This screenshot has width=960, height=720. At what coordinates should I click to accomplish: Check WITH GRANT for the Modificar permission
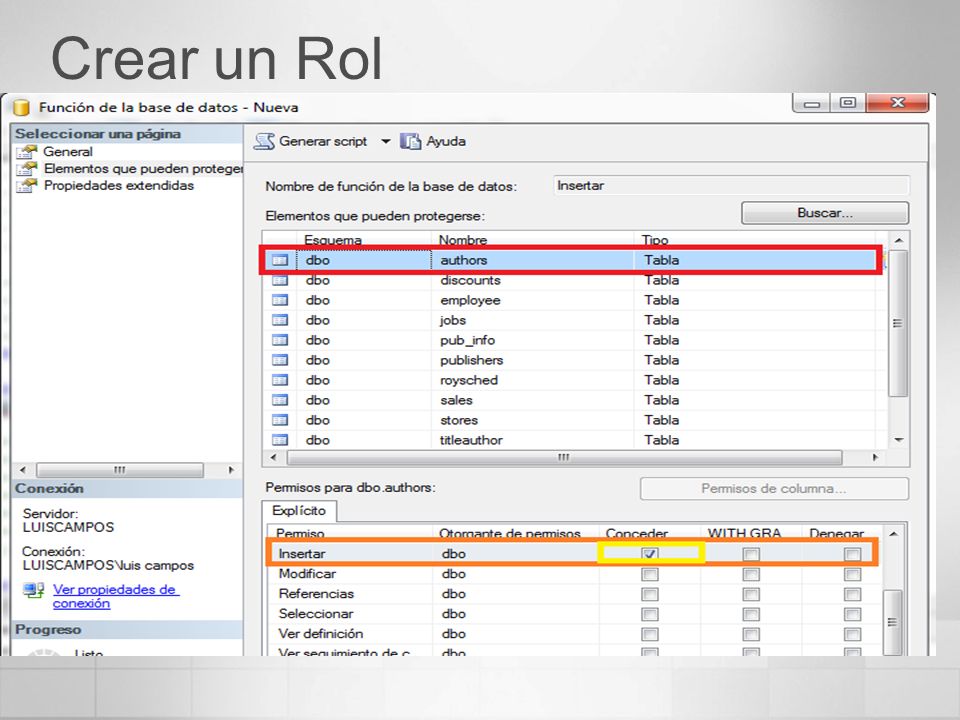pyautogui.click(x=751, y=574)
